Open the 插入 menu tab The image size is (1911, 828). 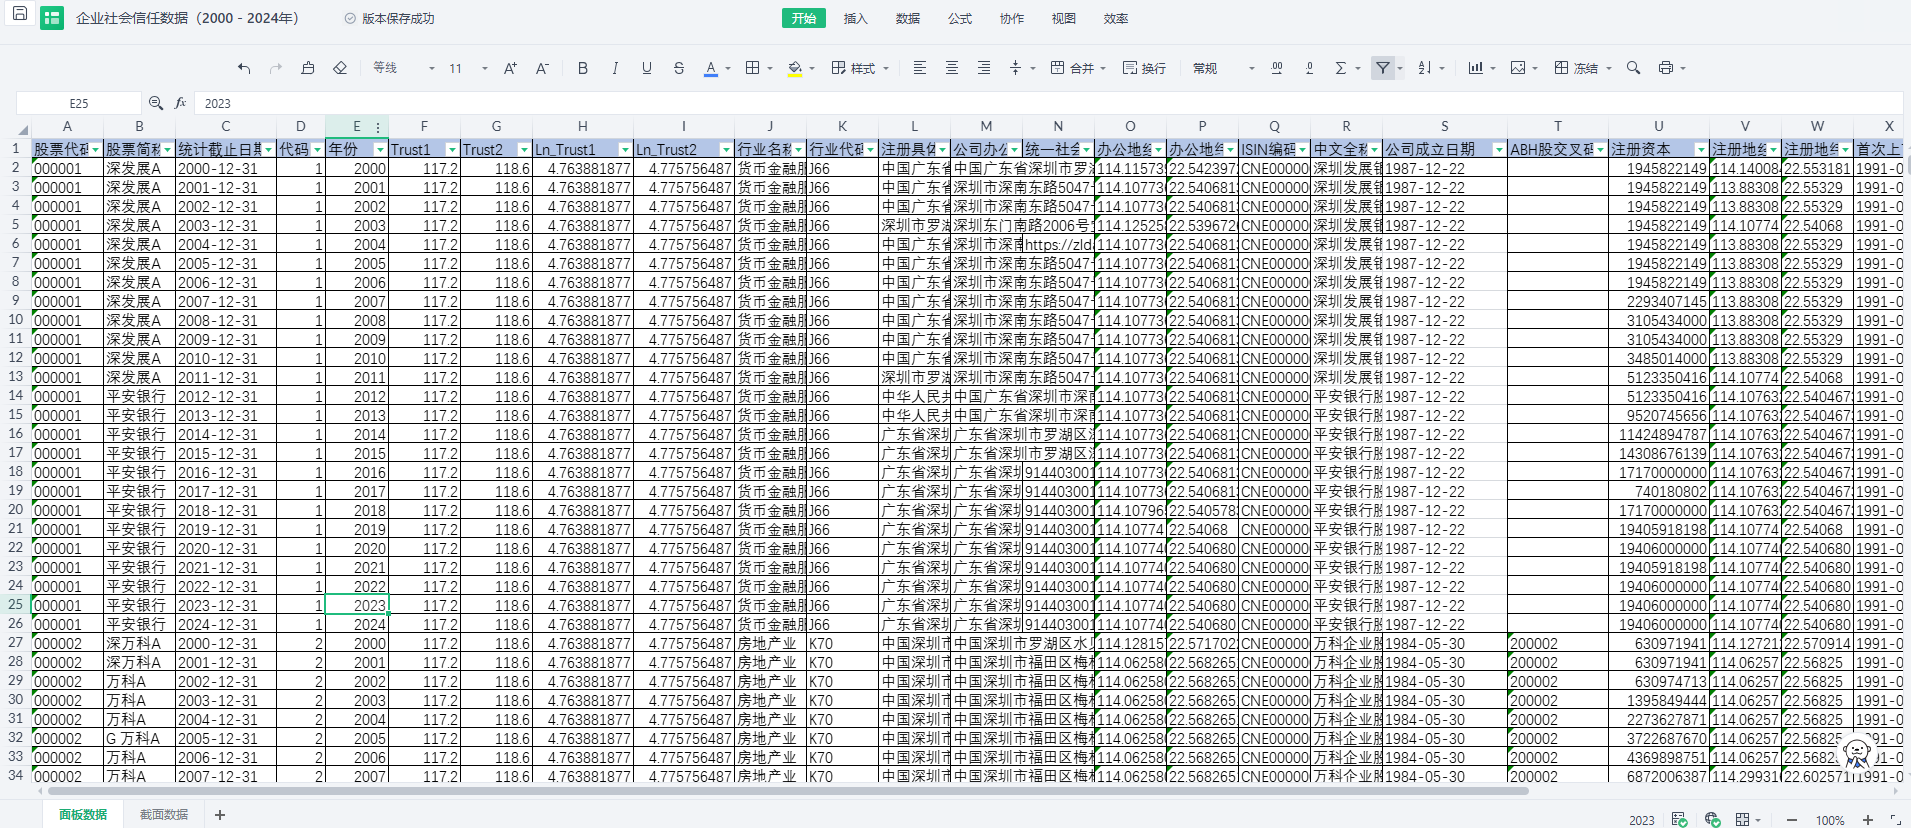855,18
